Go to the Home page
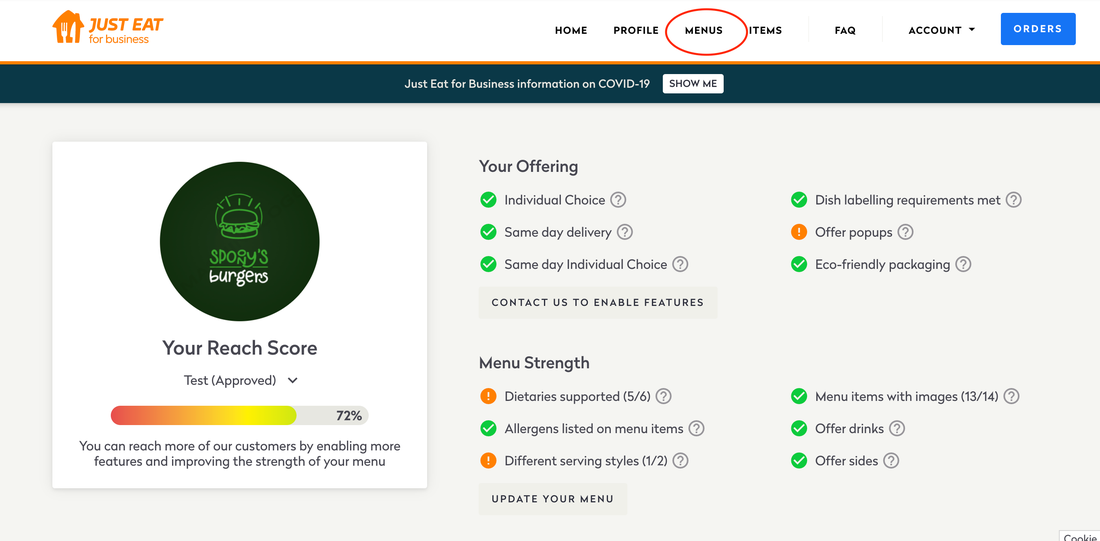The height and width of the screenshot is (541, 1100). tap(571, 30)
